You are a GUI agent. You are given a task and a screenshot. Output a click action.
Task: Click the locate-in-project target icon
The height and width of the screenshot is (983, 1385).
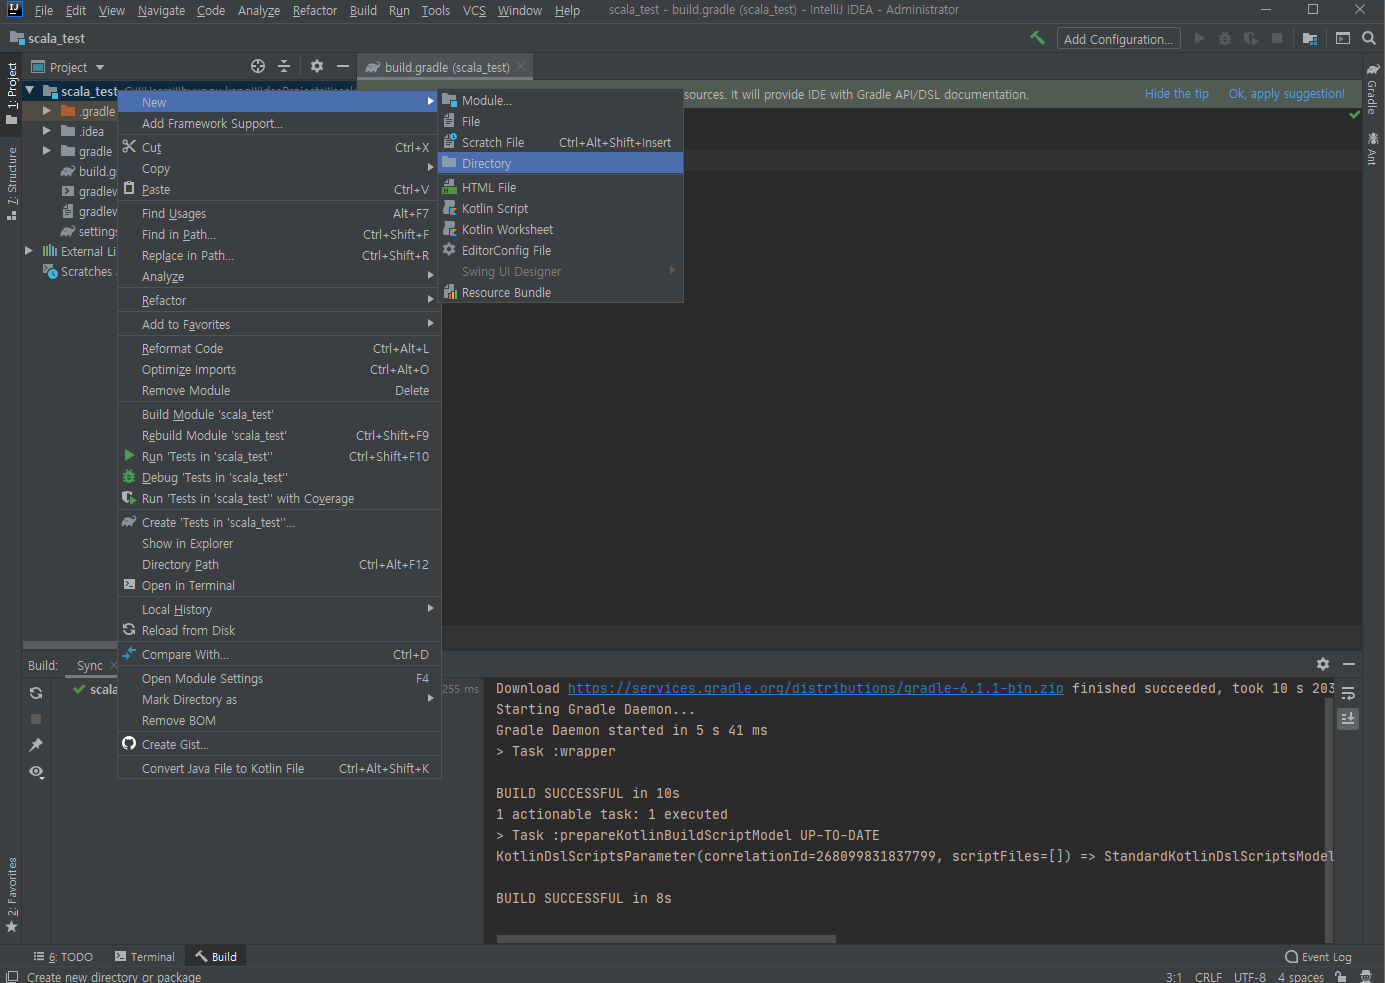coord(258,66)
